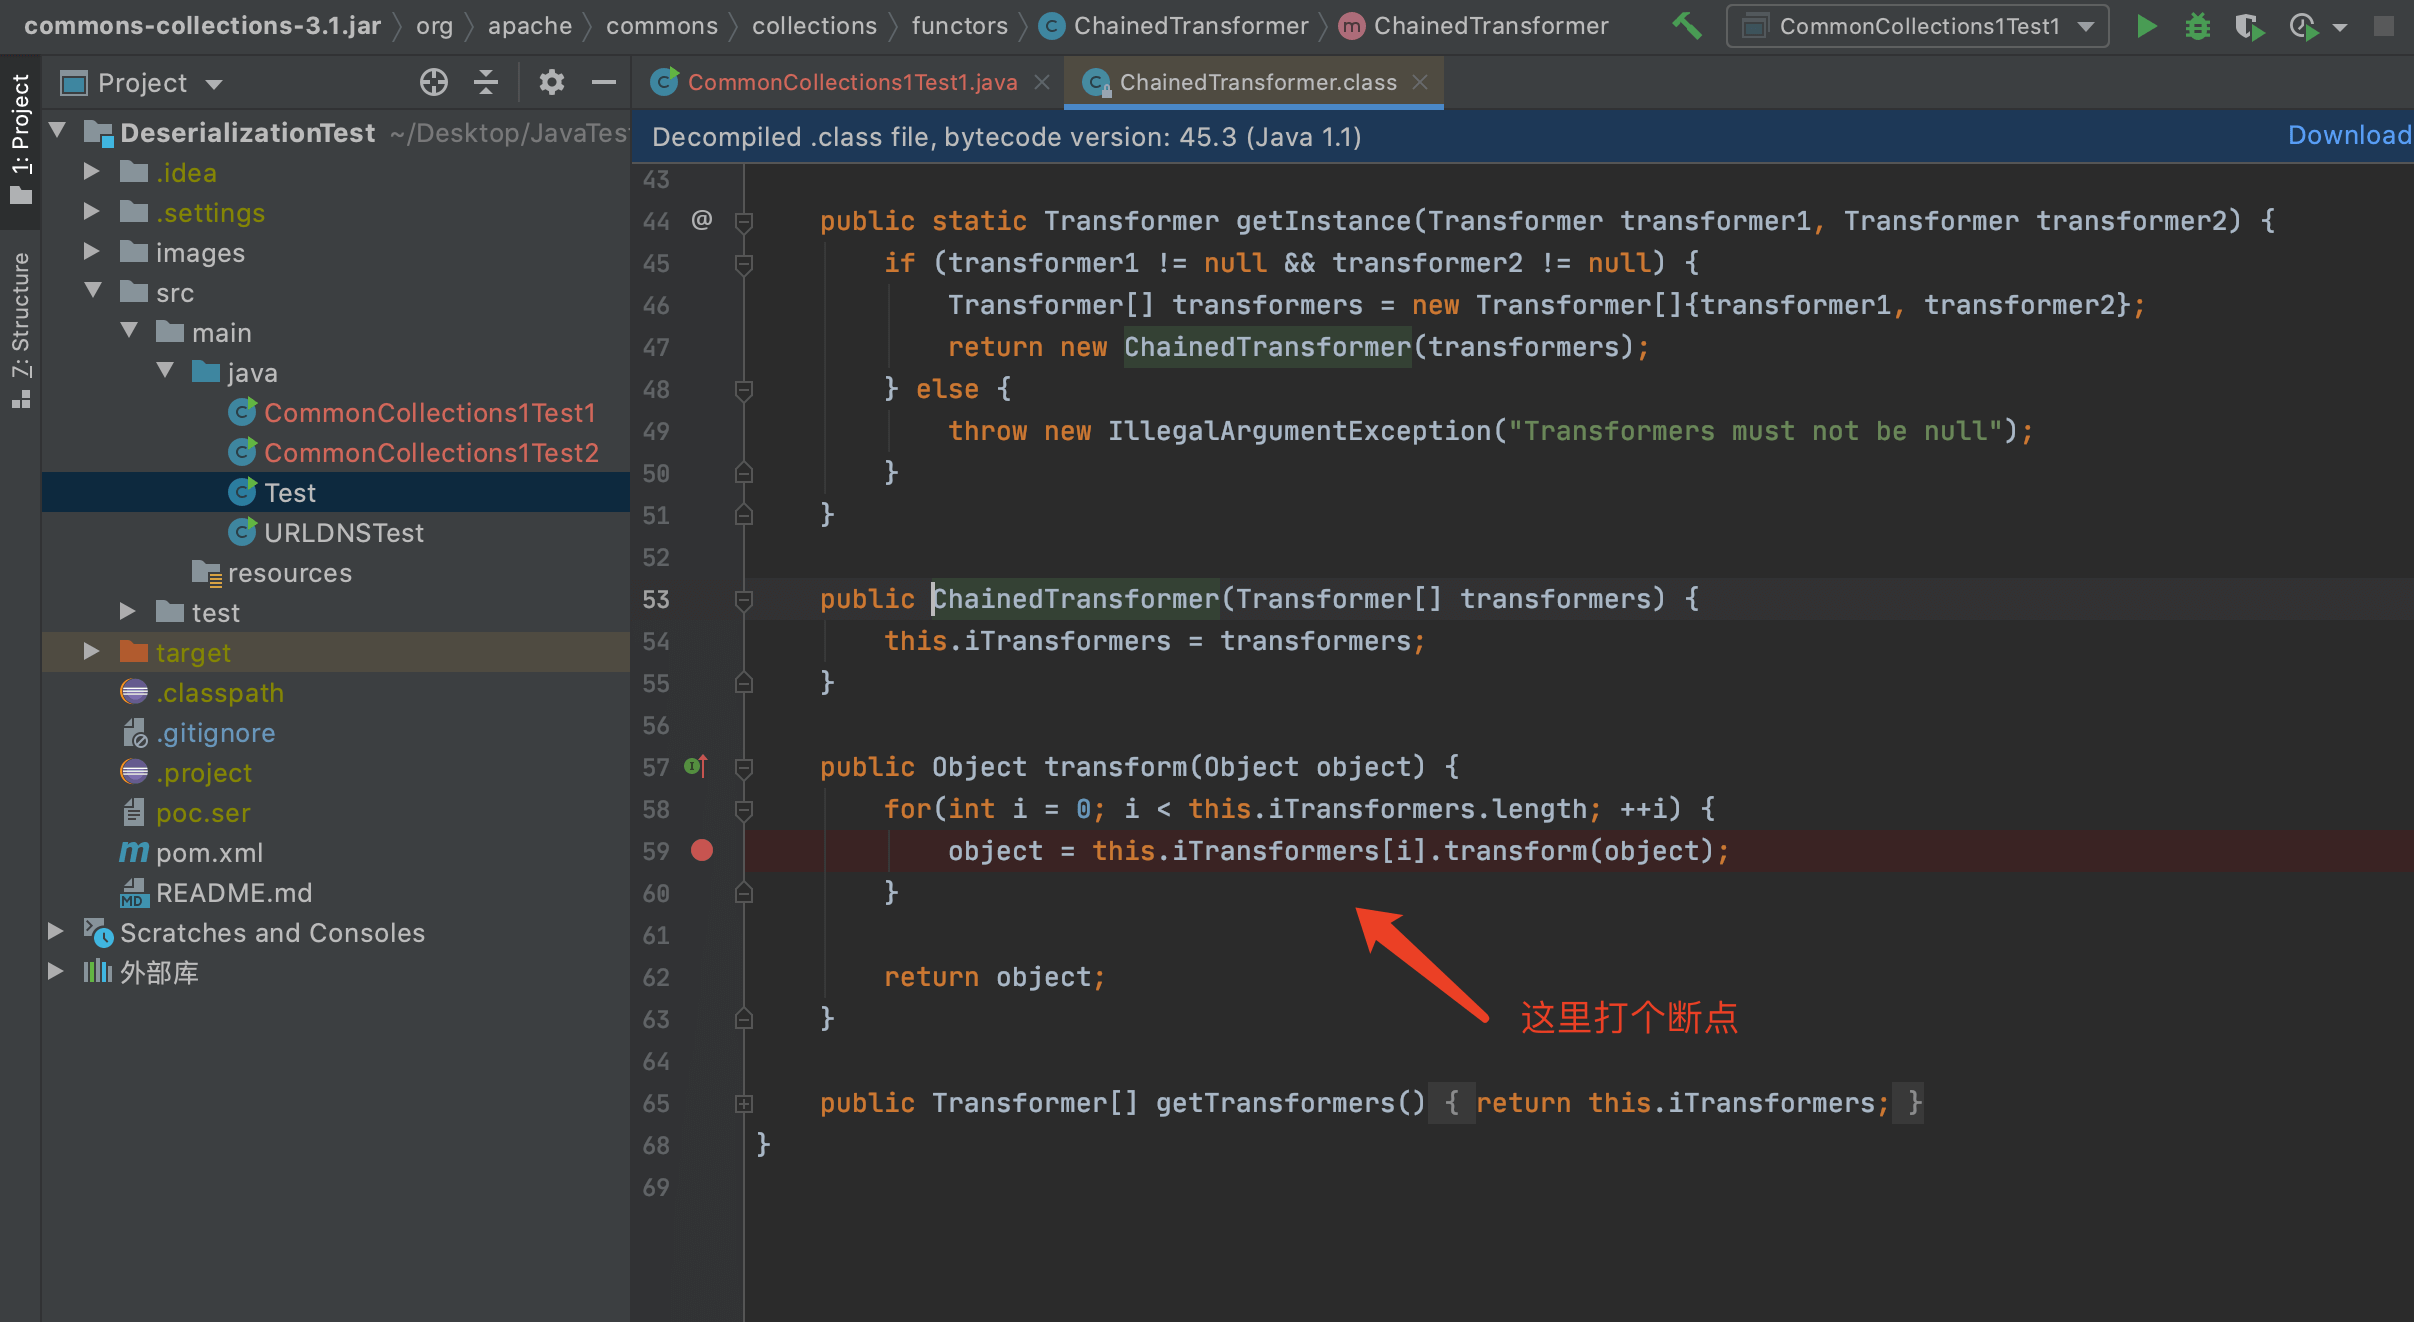
Task: Click the ChainedTransformer class breadcrumb
Action: 1174,26
